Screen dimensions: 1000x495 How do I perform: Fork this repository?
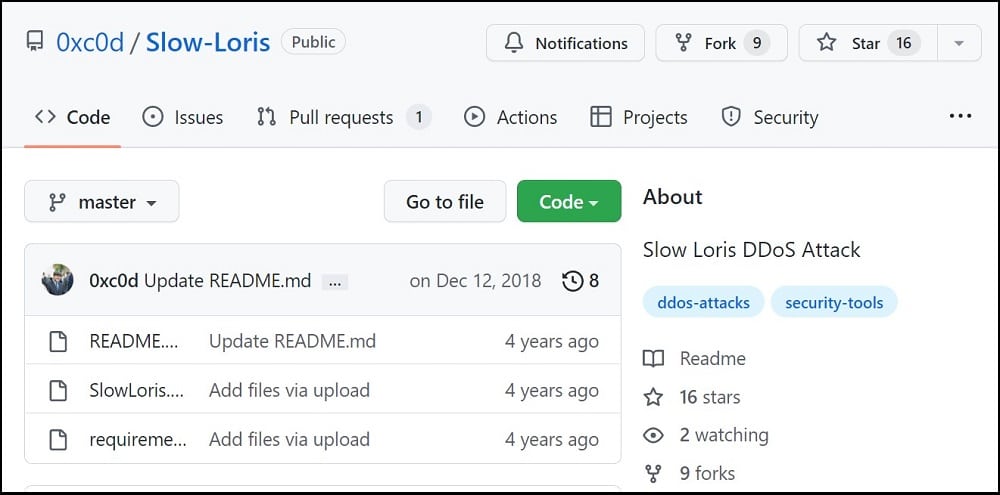pos(721,43)
